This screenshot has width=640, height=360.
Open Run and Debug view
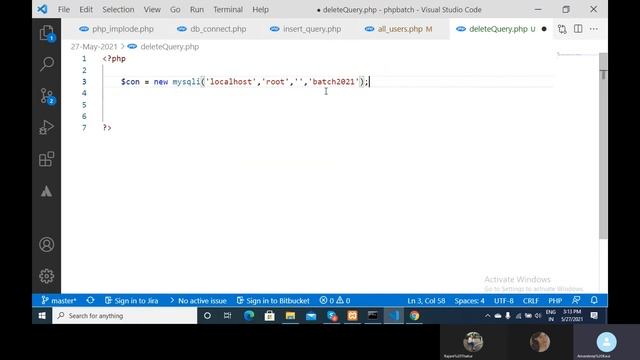pyautogui.click(x=47, y=127)
